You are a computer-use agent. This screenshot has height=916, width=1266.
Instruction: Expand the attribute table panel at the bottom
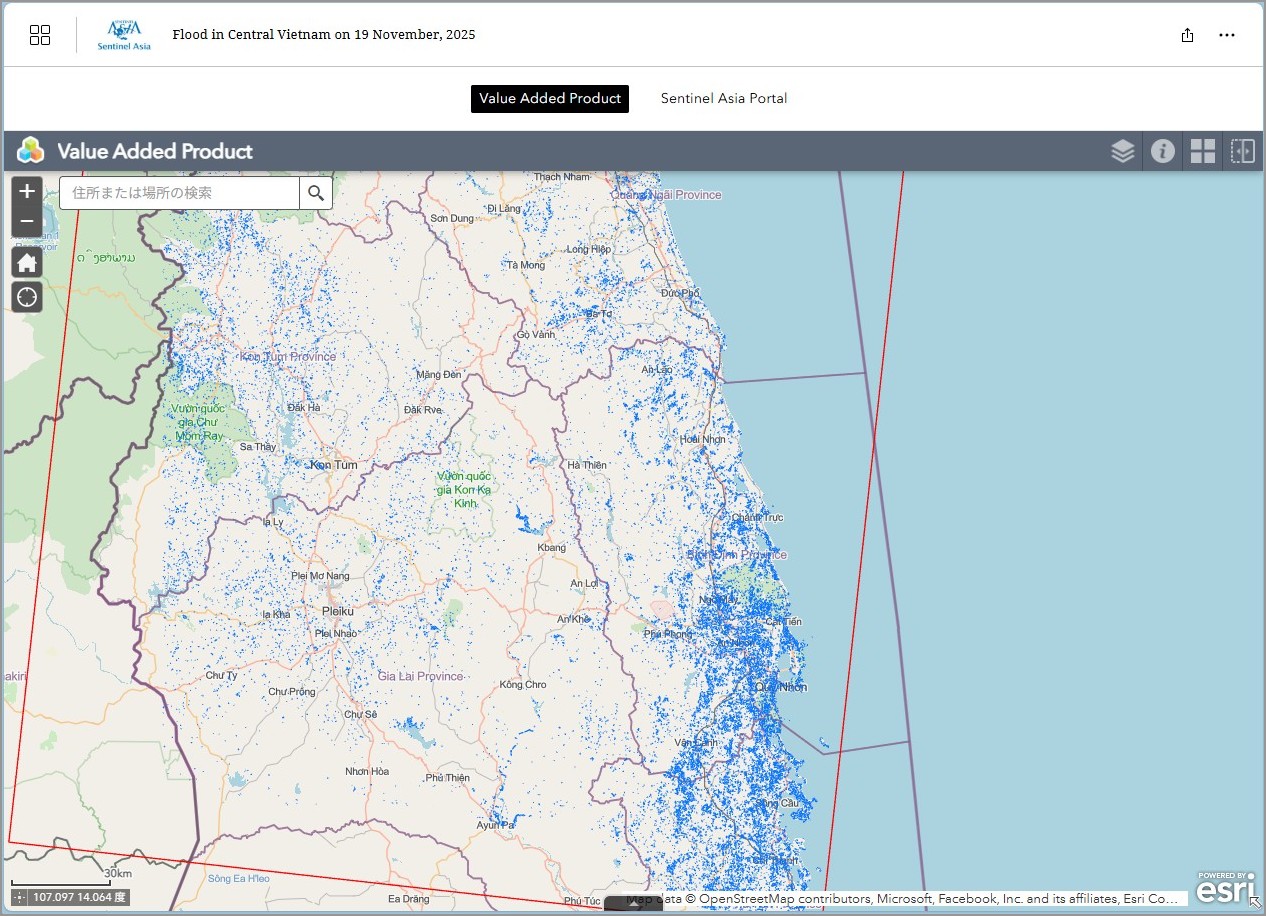click(x=633, y=905)
